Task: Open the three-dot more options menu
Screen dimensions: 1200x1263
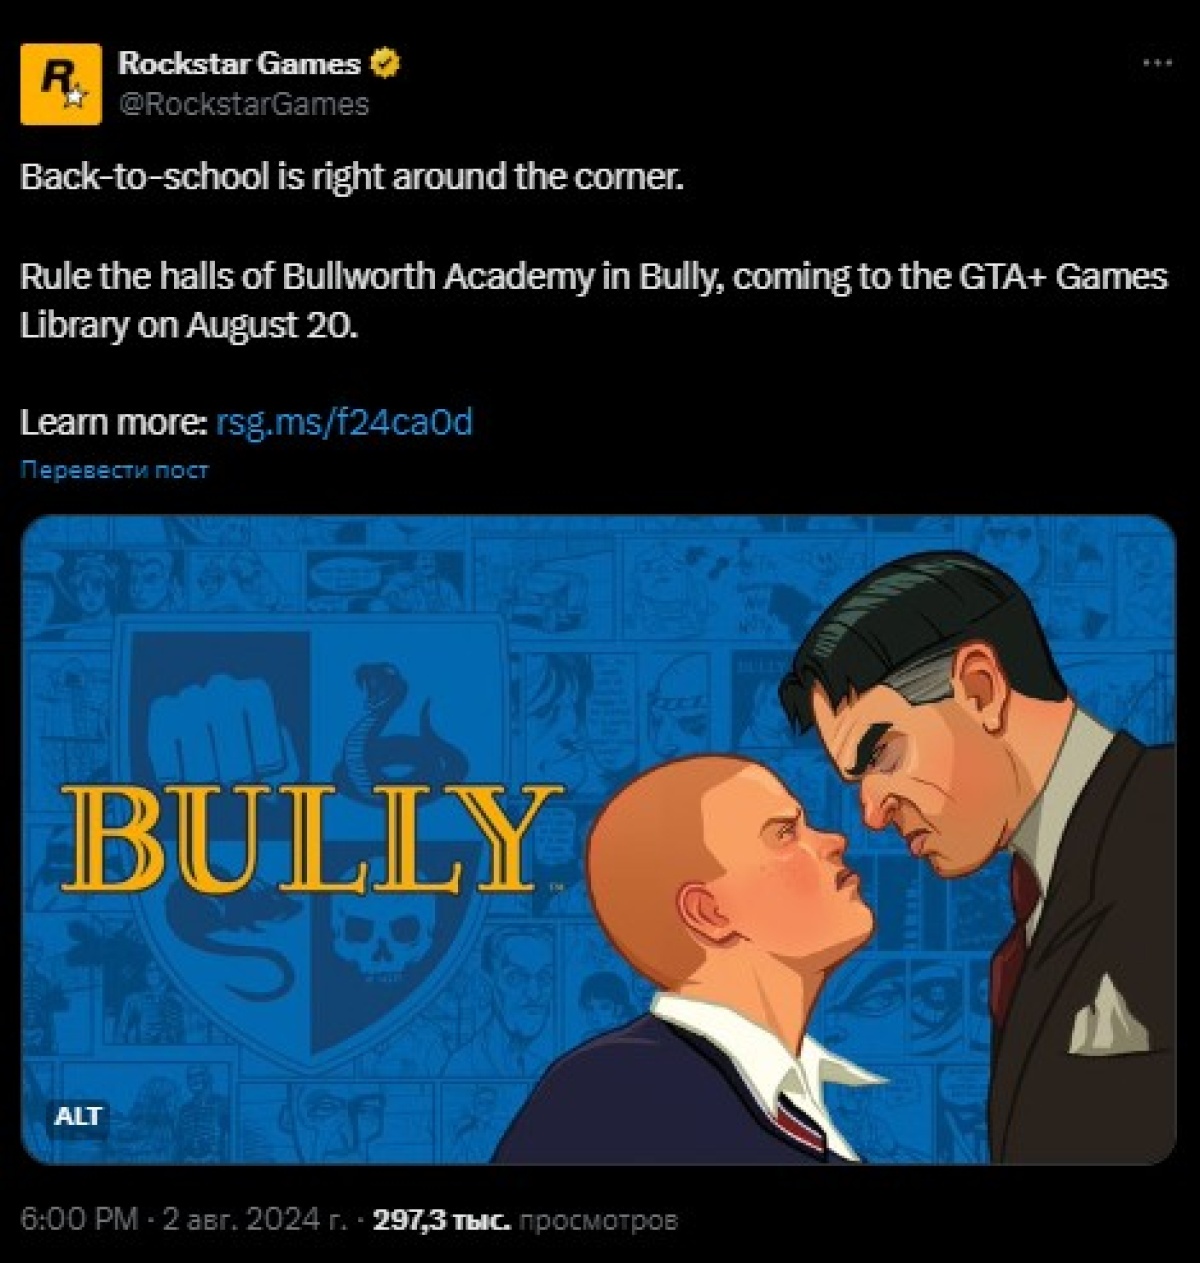Action: click(1157, 63)
